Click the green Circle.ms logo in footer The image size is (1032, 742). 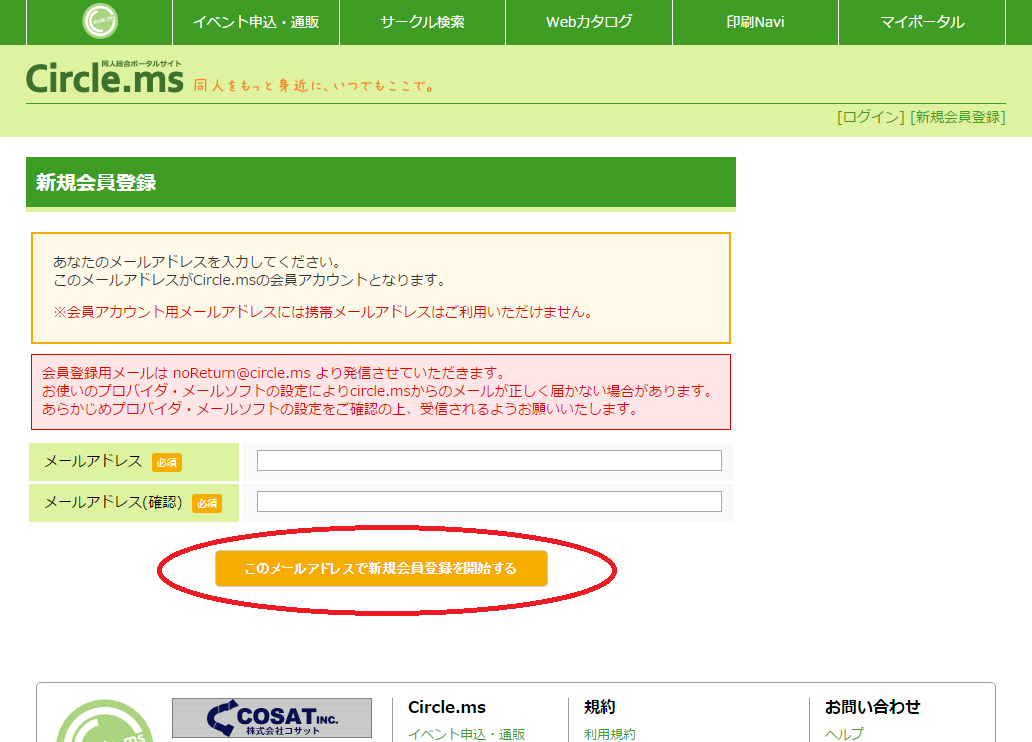105,721
